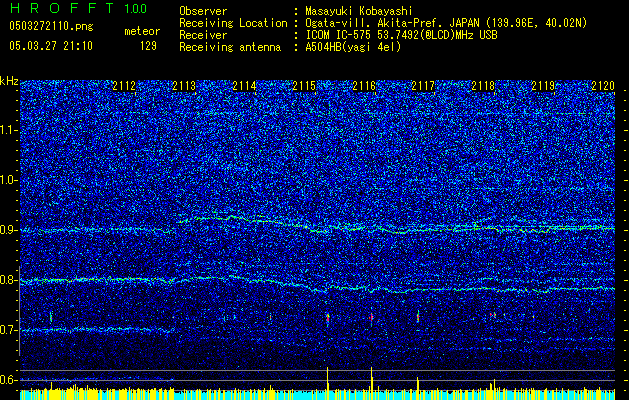Click the 2120 time marker
This screenshot has height=400, width=629.
point(603,86)
